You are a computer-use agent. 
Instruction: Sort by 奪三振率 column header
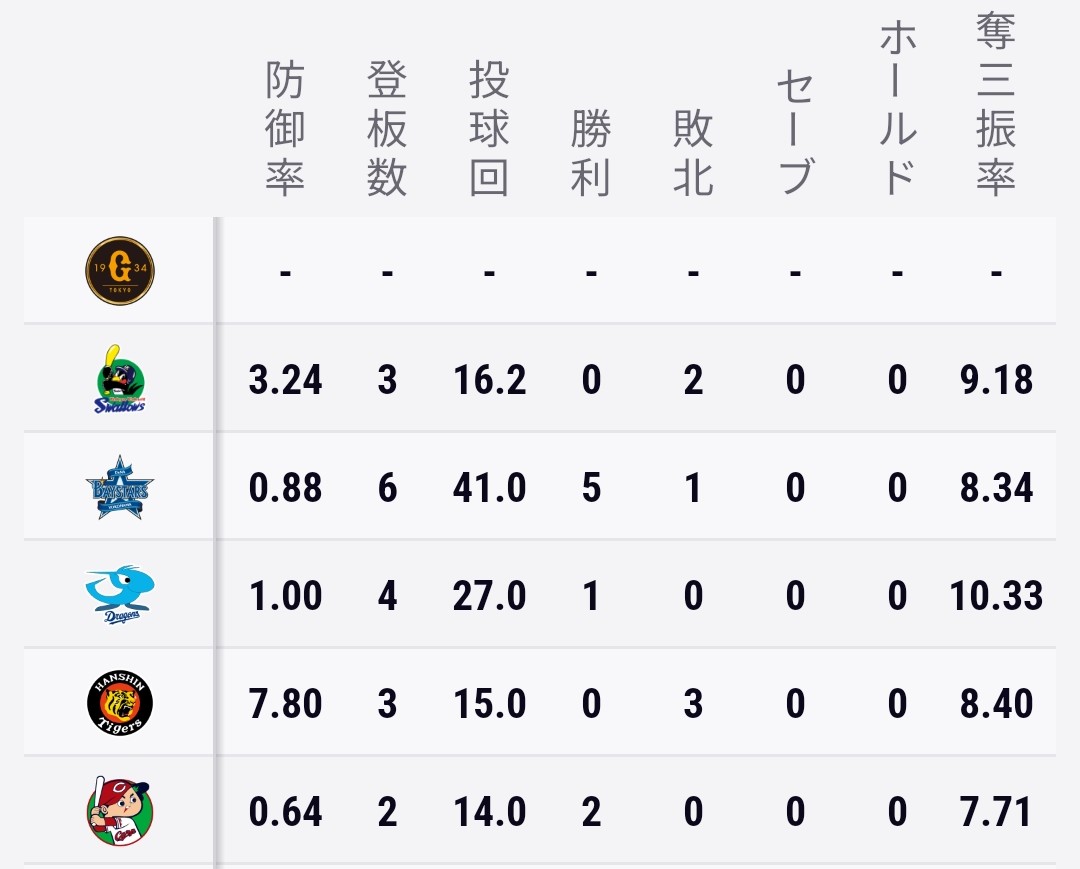tap(996, 105)
